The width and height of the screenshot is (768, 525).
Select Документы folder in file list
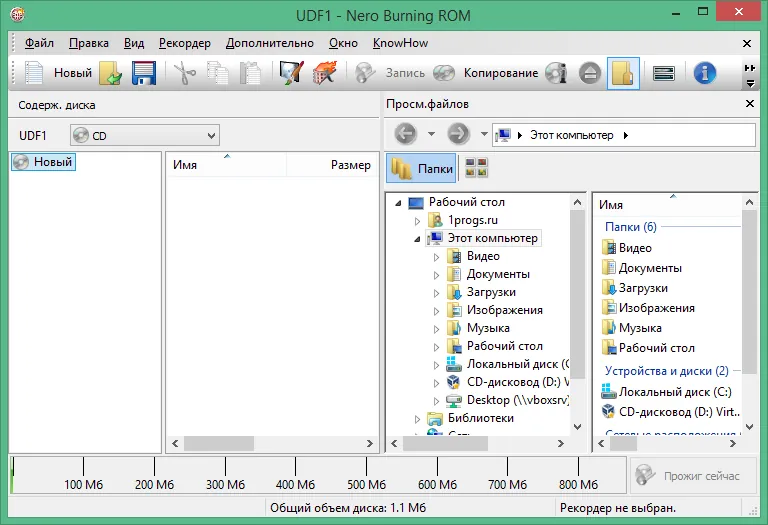click(x=642, y=268)
